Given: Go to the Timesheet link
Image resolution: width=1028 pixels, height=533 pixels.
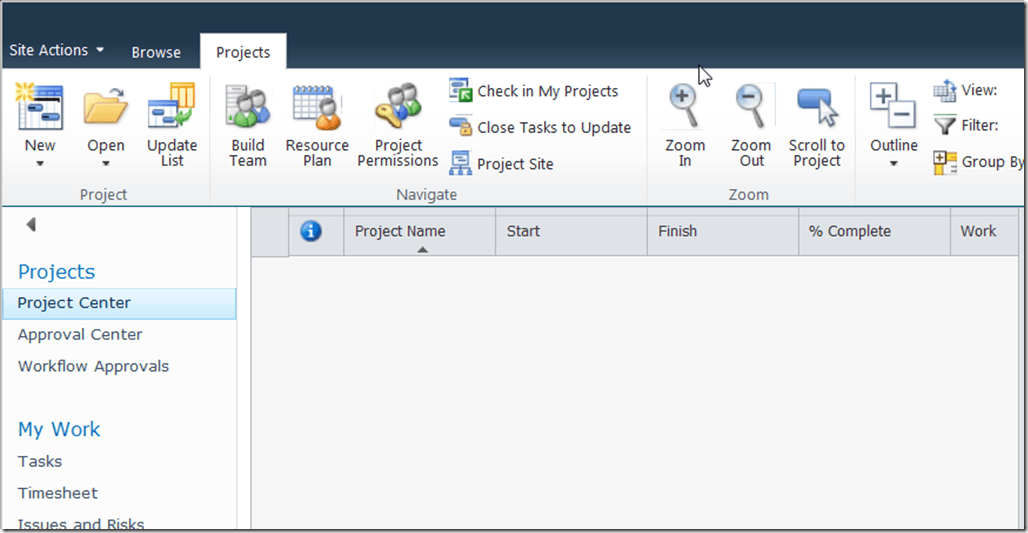Looking at the screenshot, I should 57,493.
